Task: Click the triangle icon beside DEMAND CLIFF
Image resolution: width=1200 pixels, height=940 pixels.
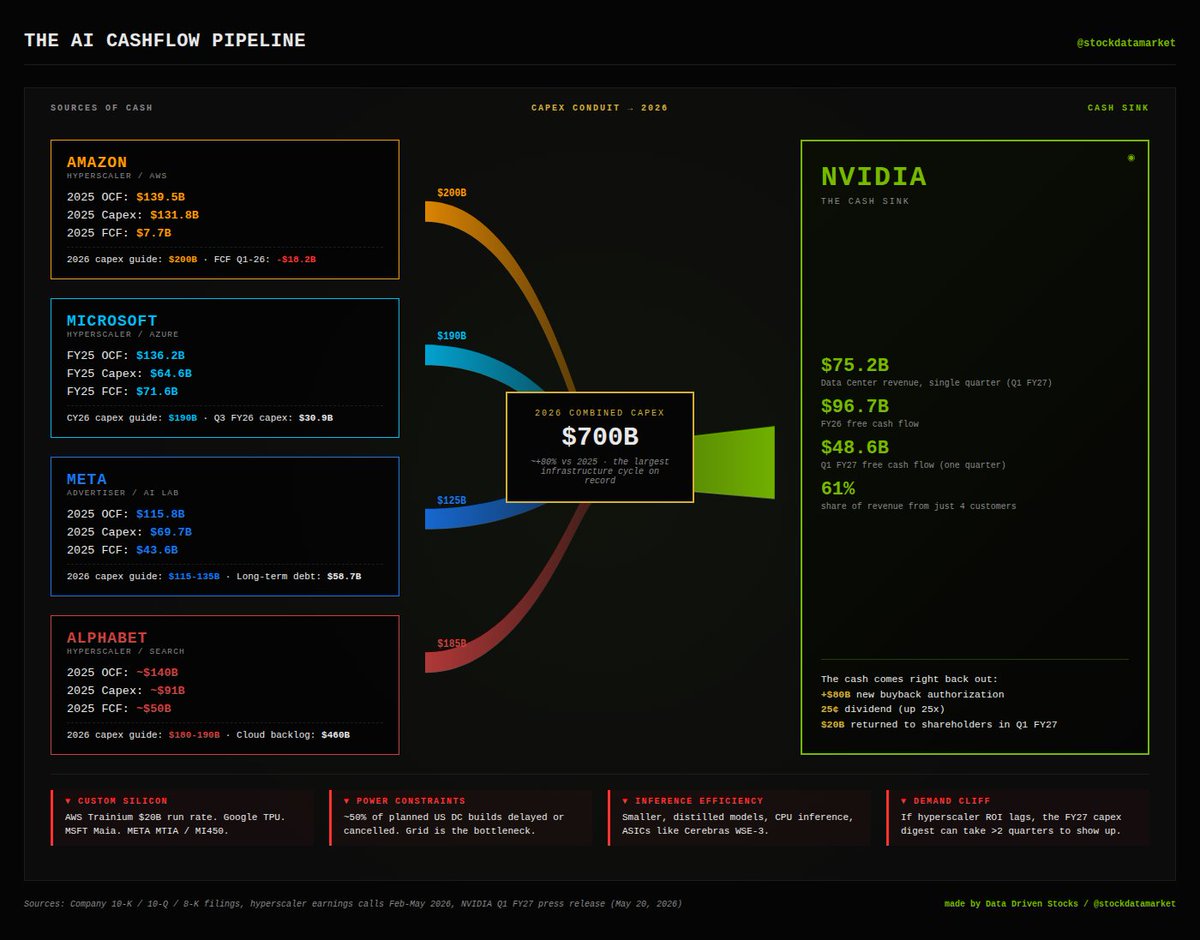Action: [904, 801]
